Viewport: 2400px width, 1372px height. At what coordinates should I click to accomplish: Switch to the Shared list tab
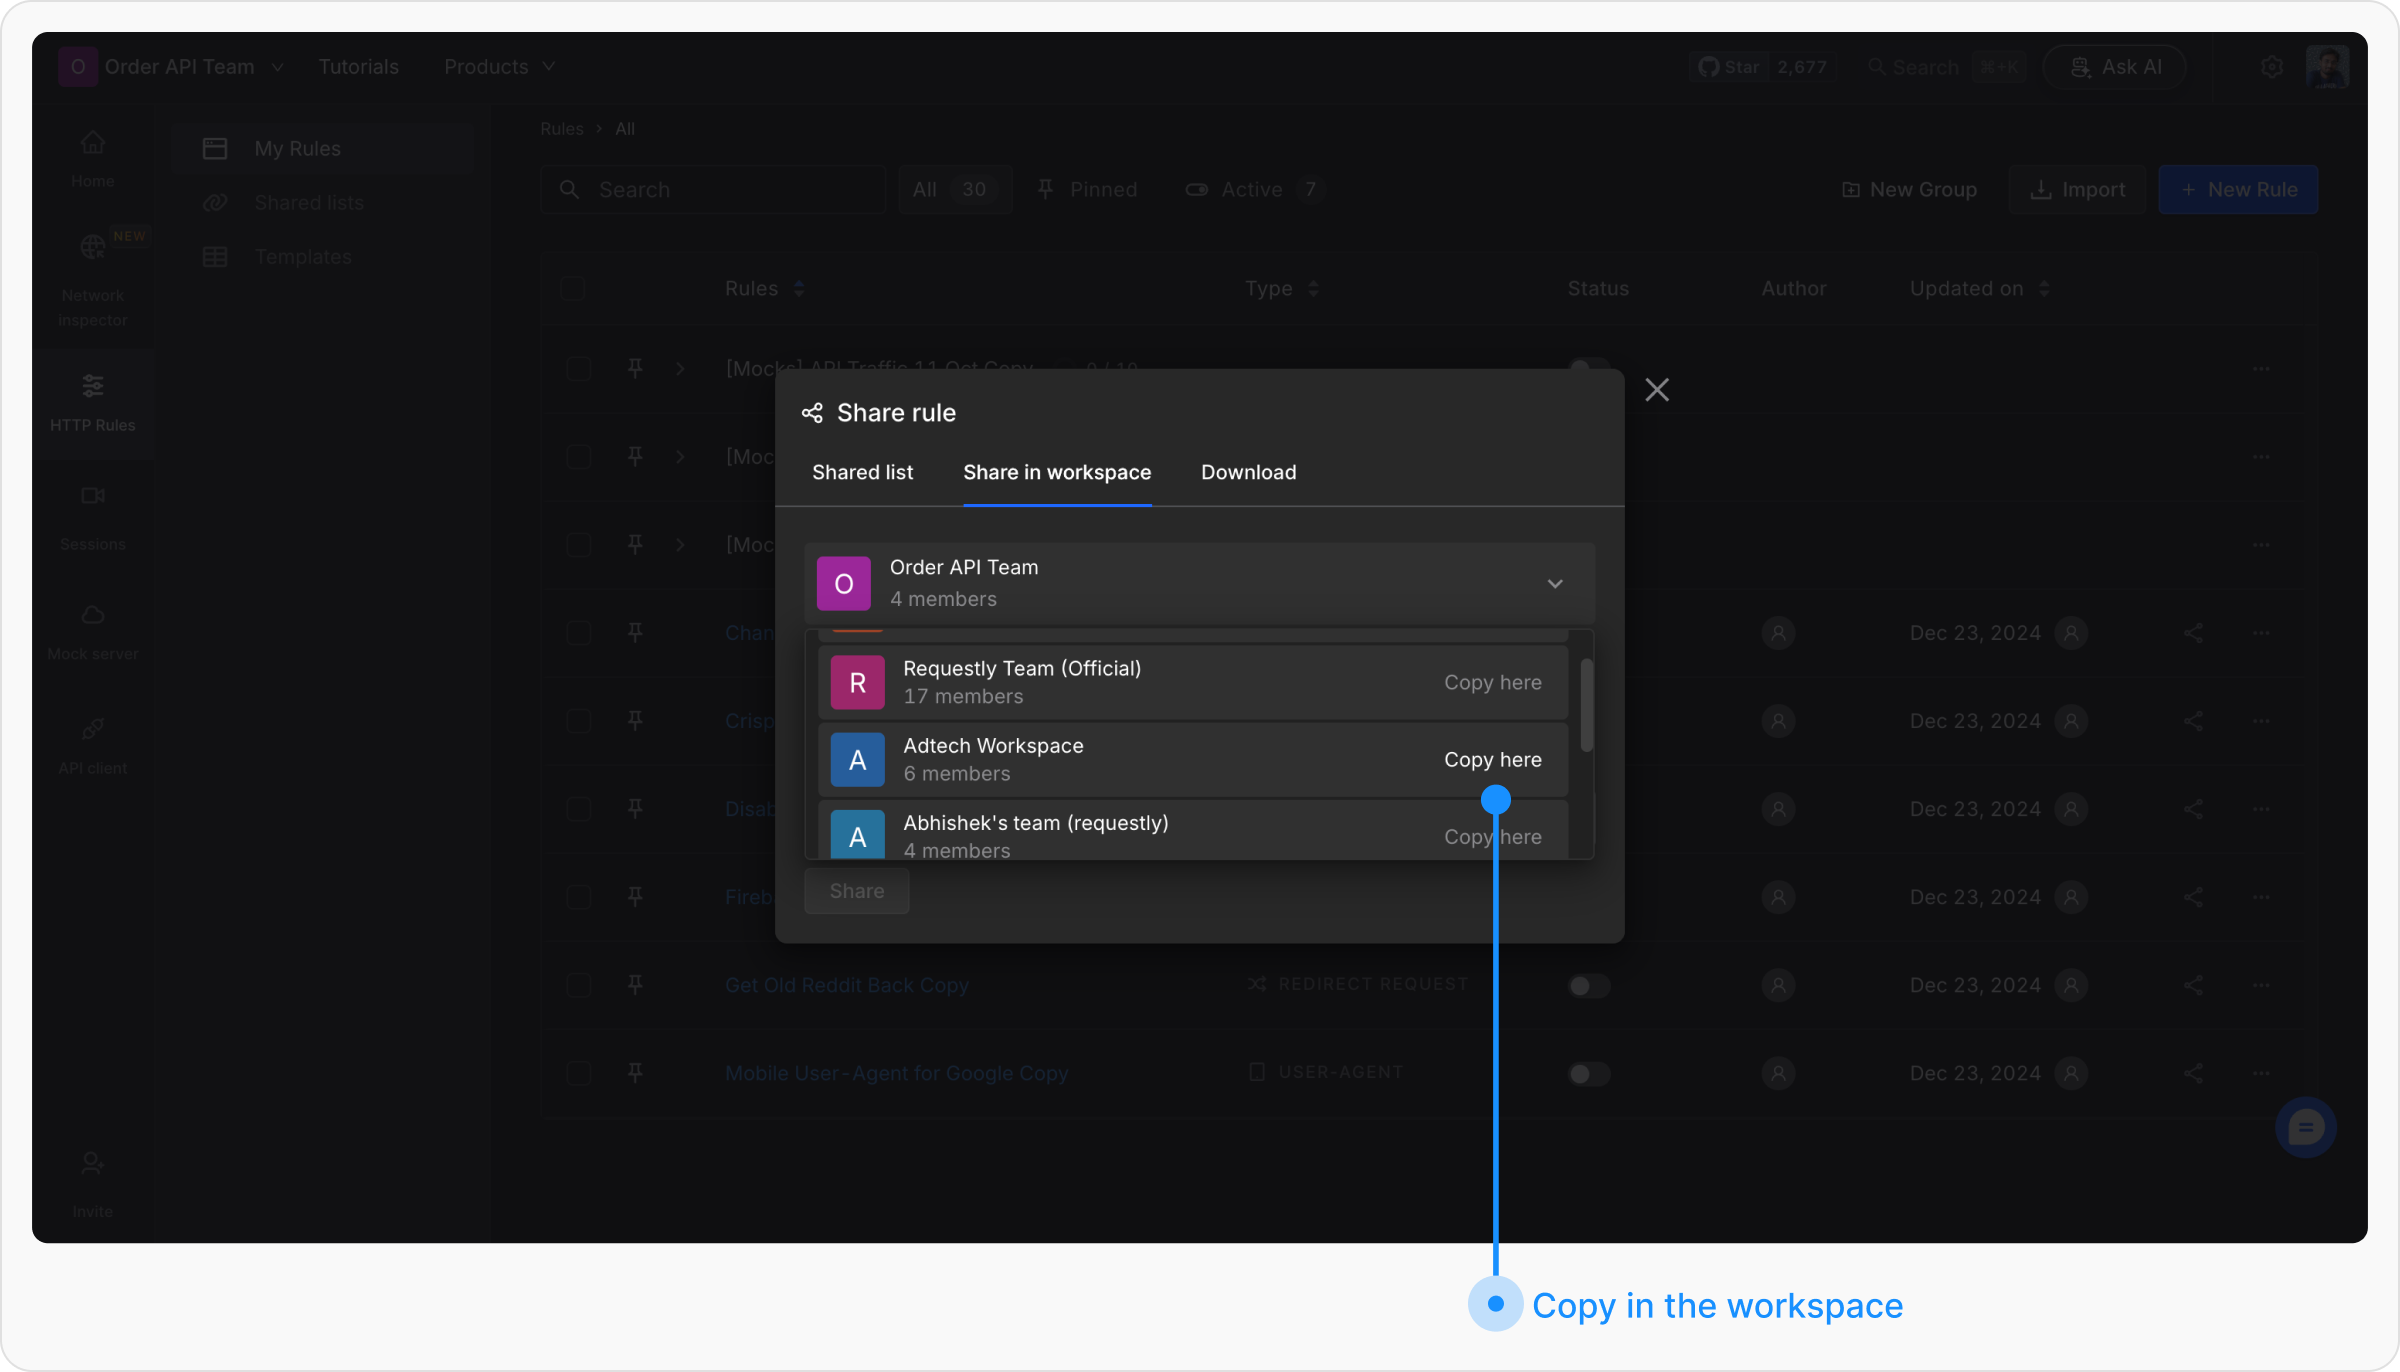[x=862, y=473]
